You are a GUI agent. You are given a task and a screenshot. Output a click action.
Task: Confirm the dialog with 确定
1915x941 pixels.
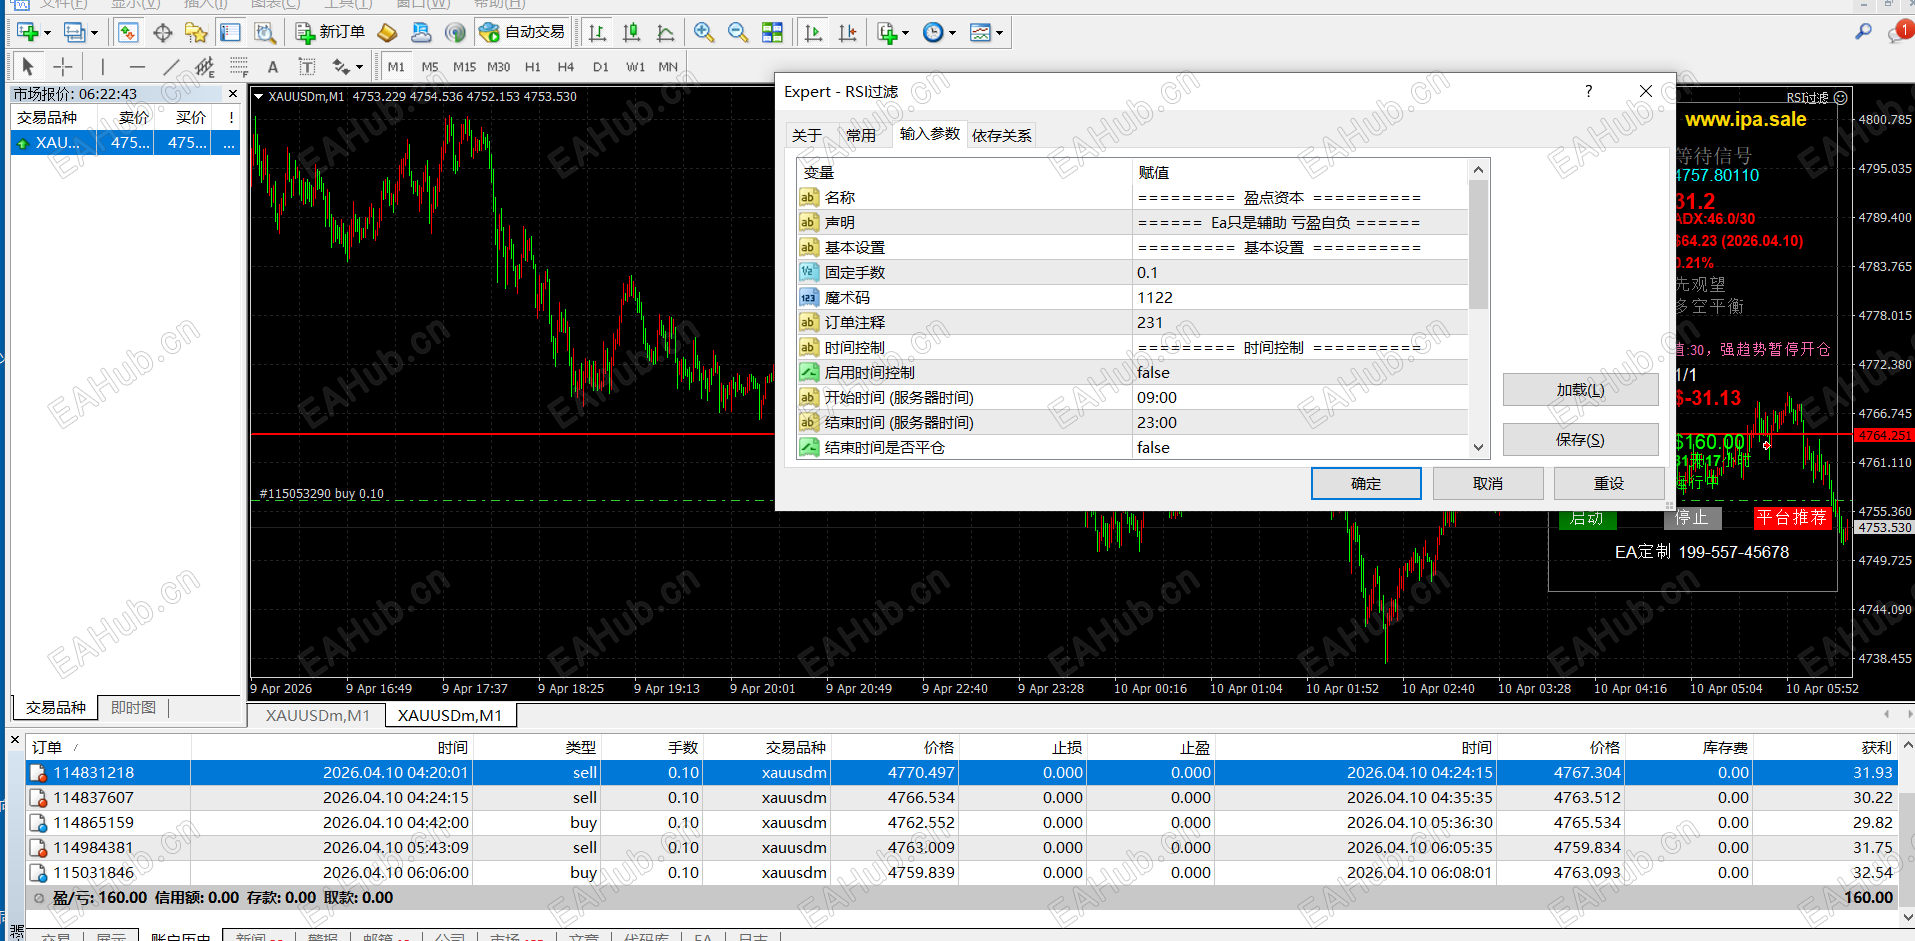(x=1366, y=484)
